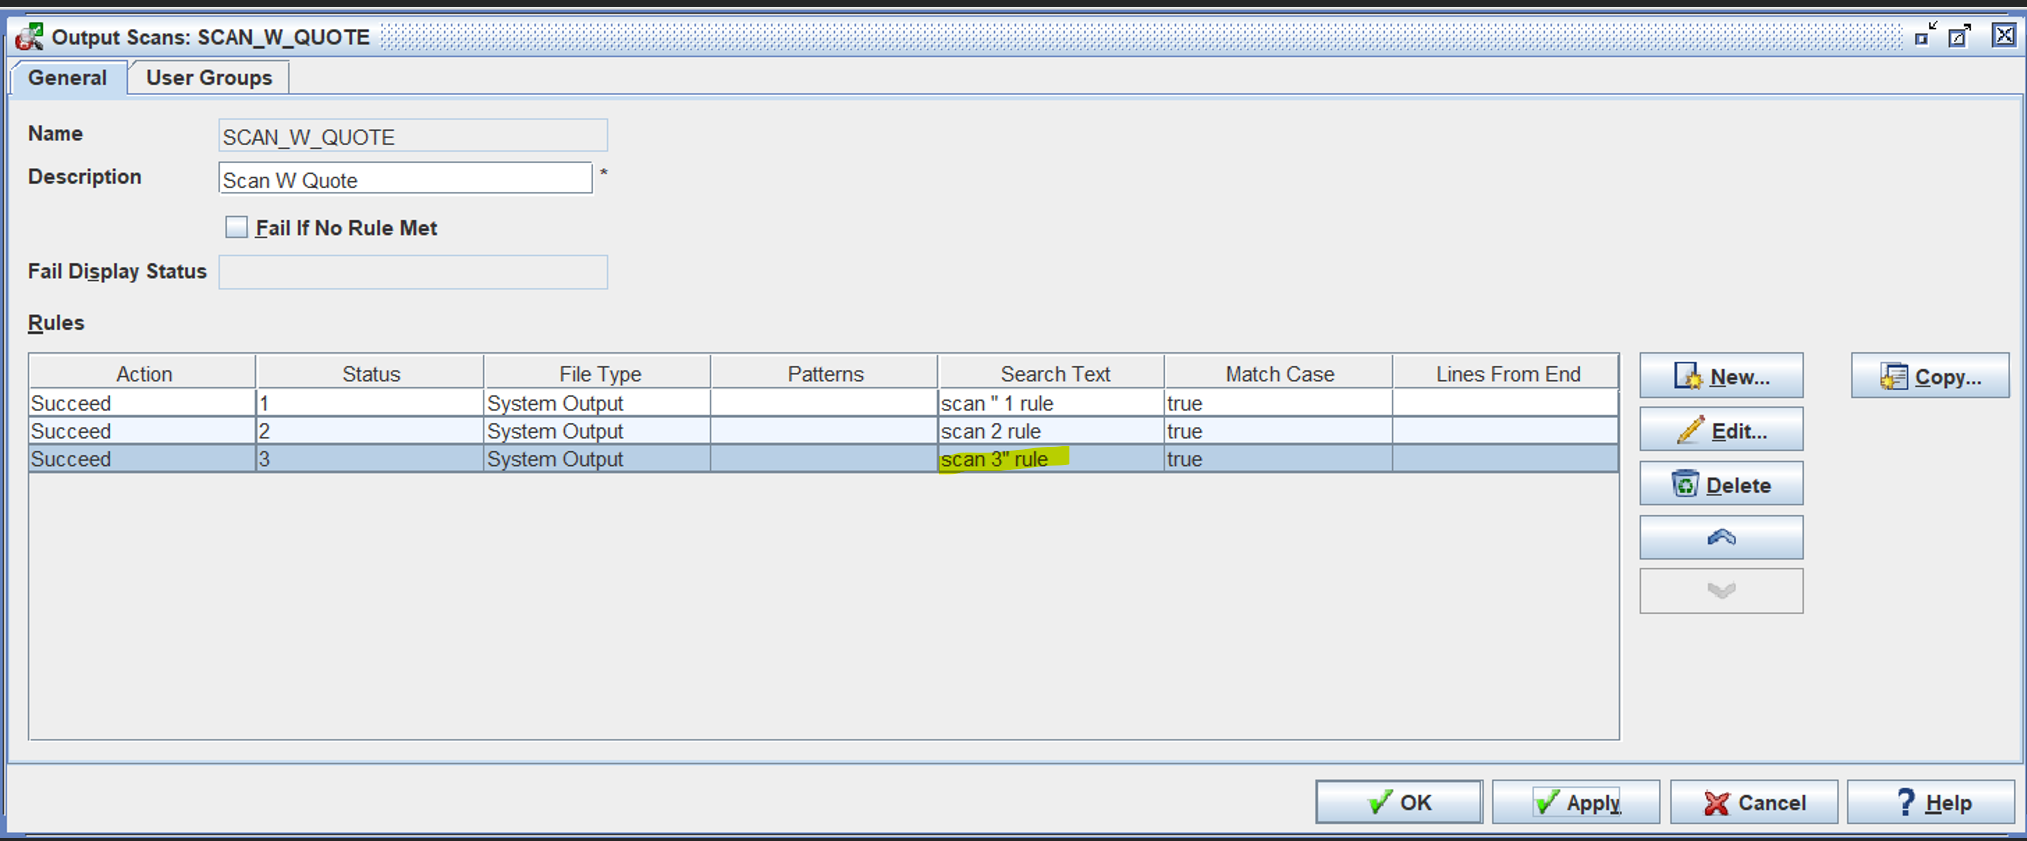Click the New... rule button
Viewport: 2027px width, 841px height.
tap(1721, 376)
